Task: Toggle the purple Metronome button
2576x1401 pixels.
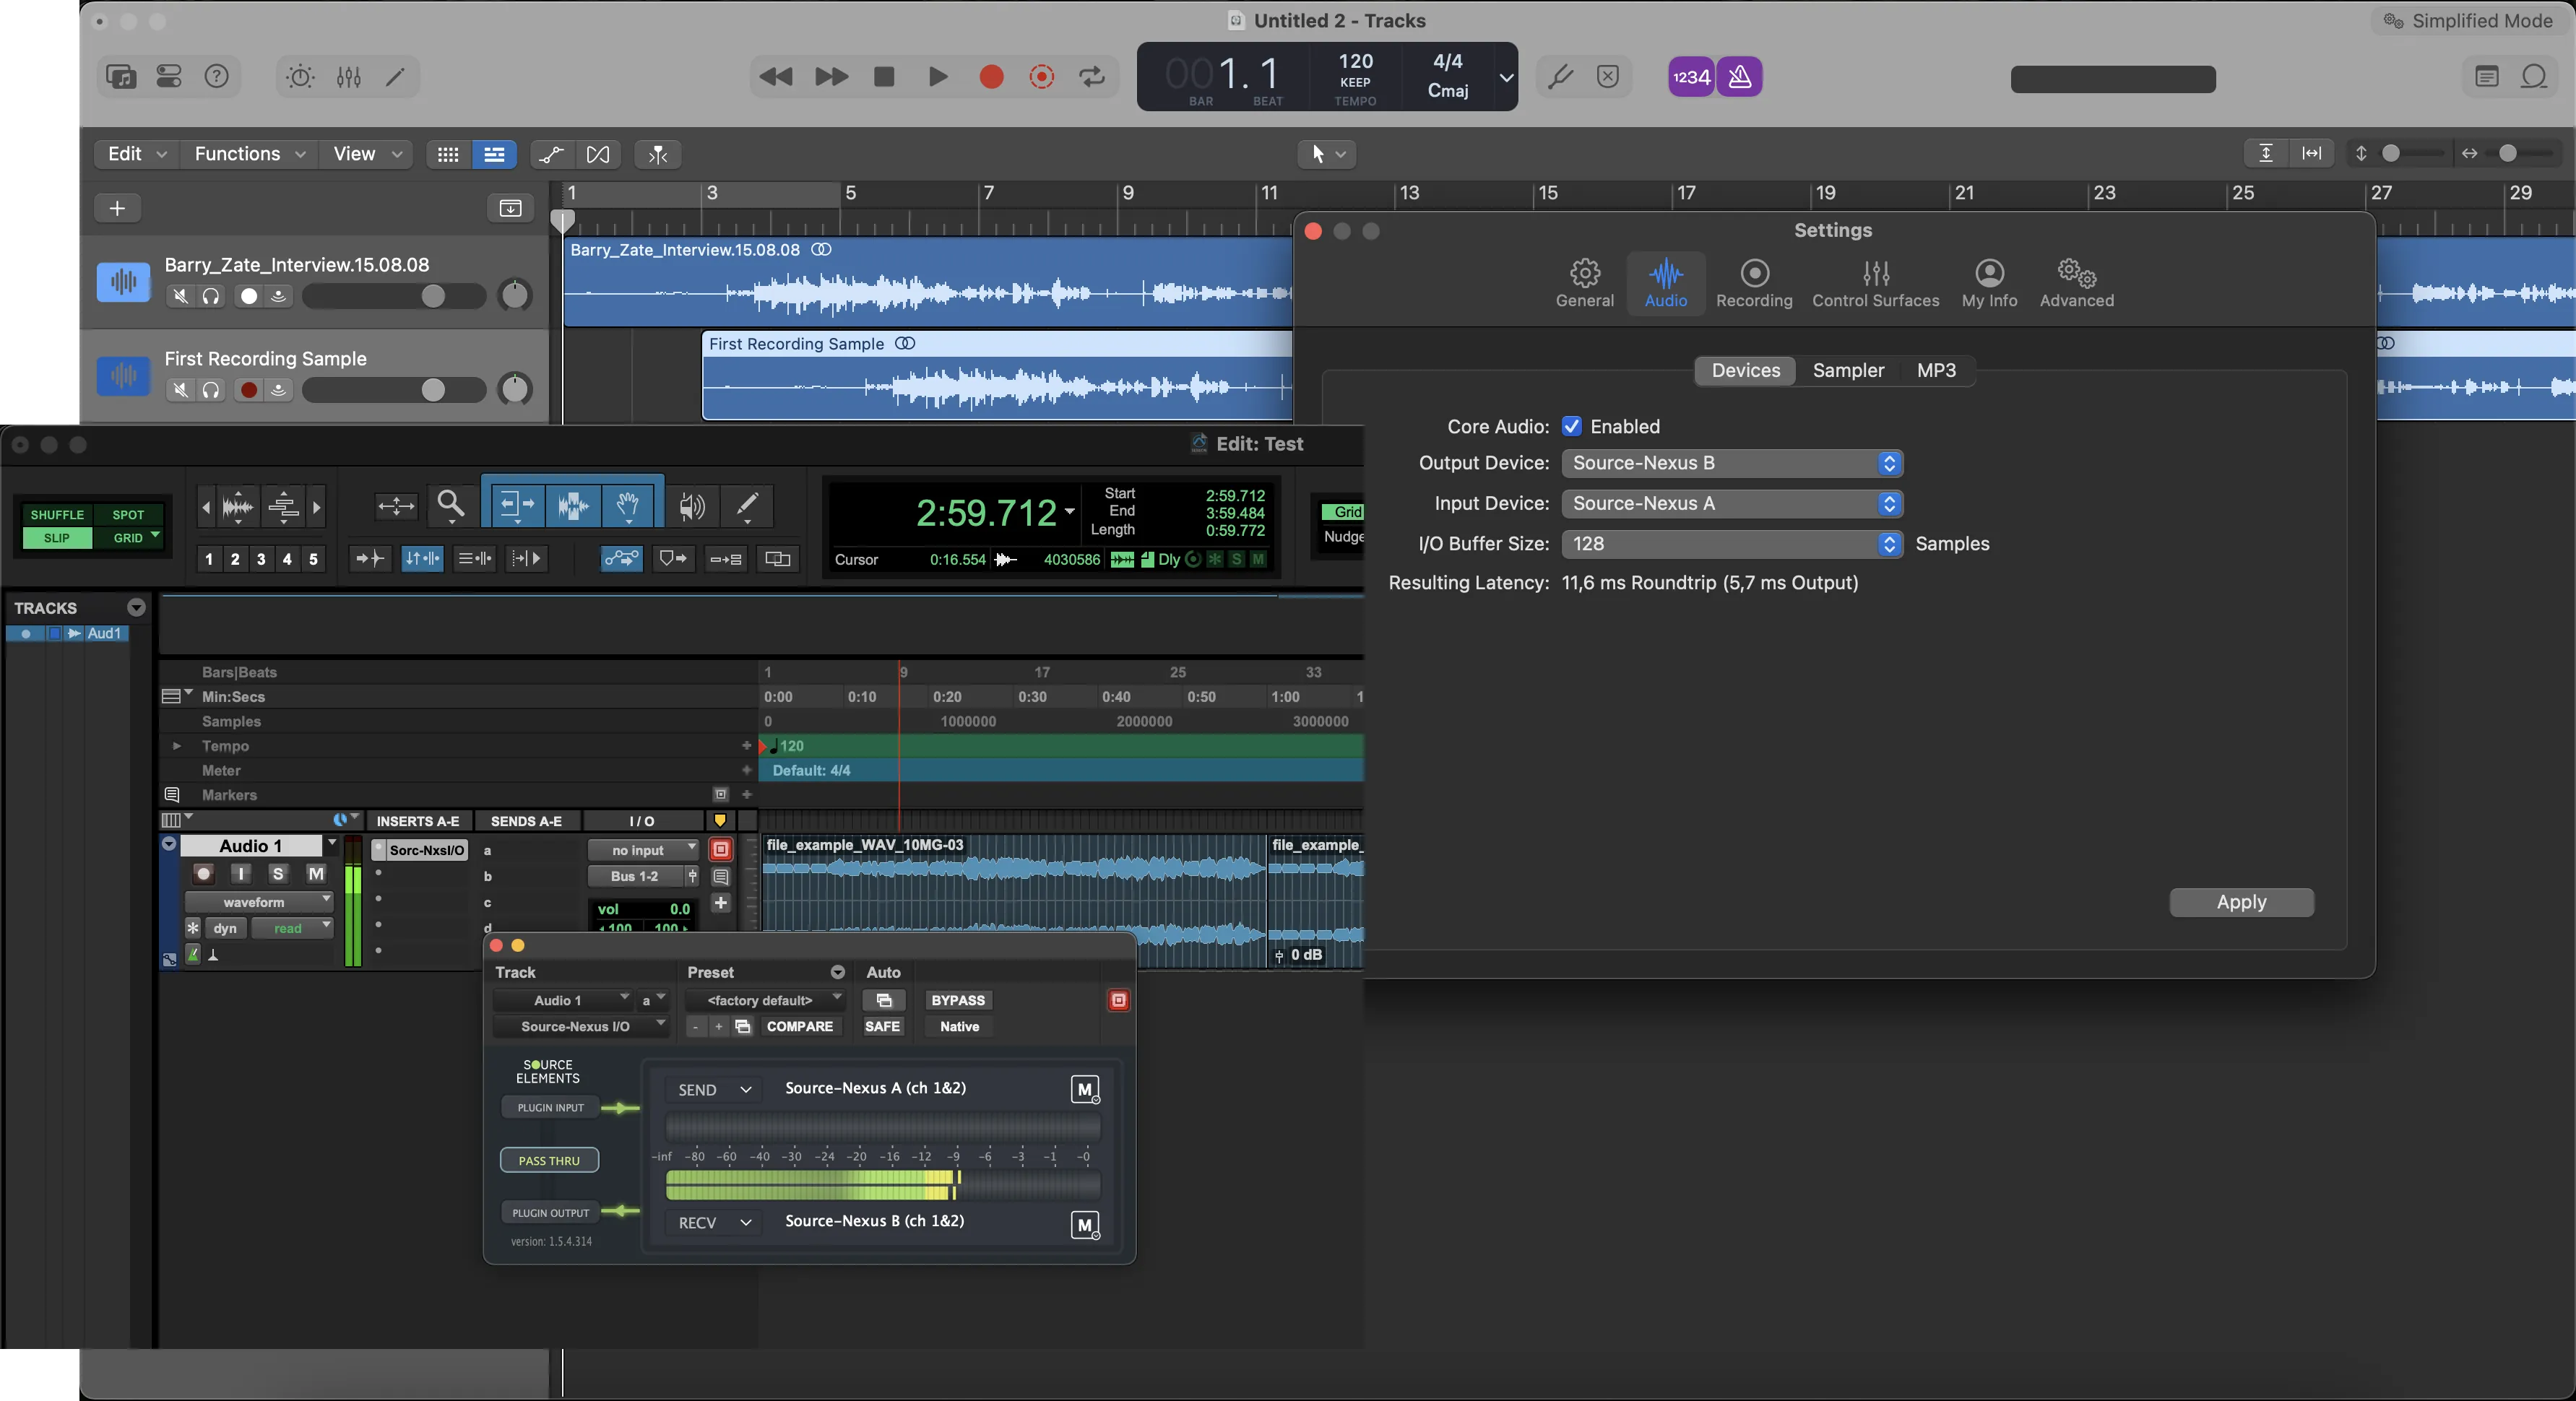Action: point(1739,77)
